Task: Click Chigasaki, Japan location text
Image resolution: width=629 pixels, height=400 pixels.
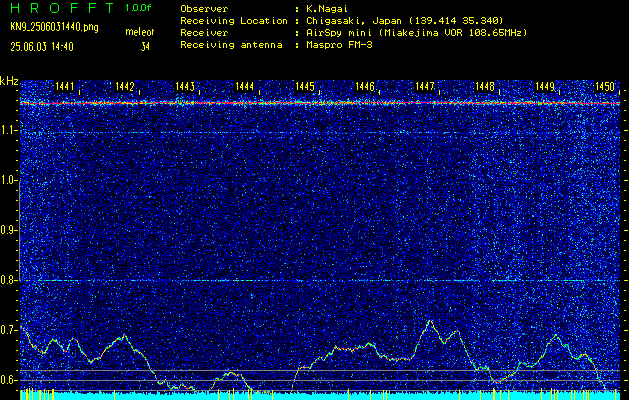Action: (404, 21)
